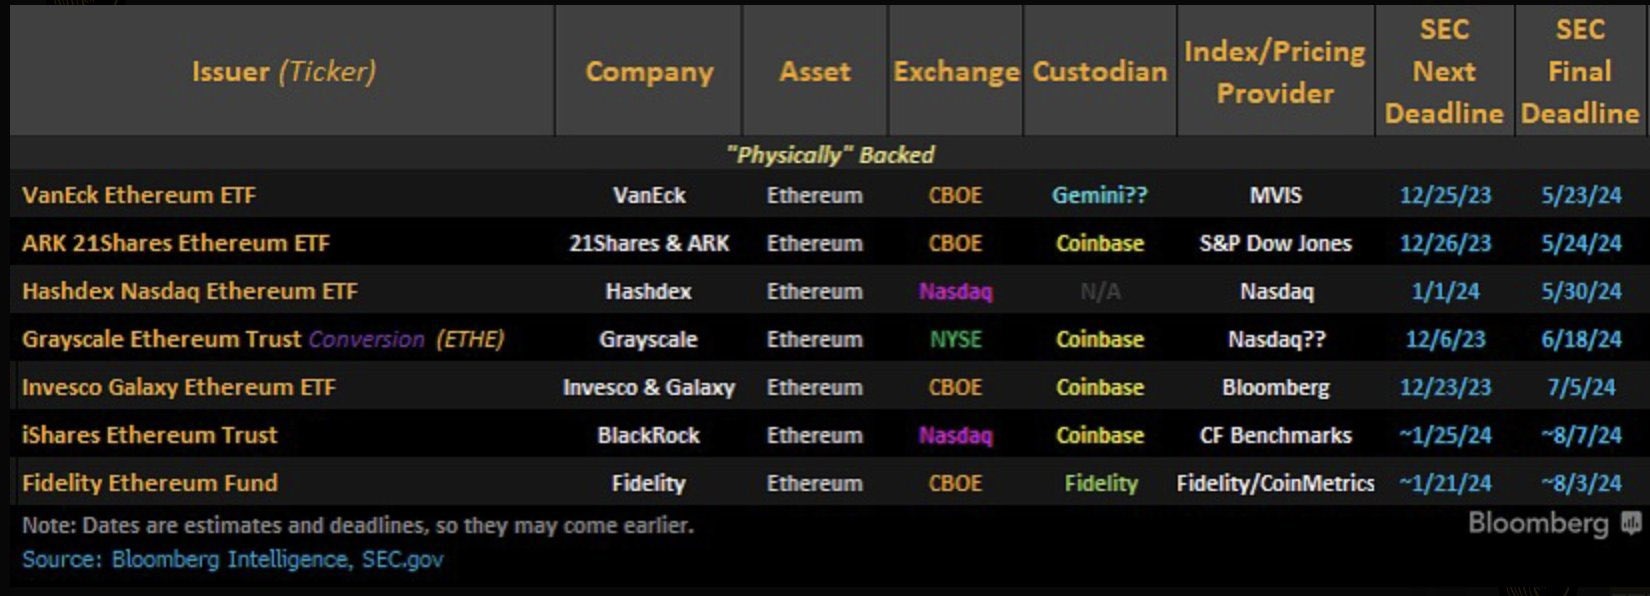Click the 5/23/24 final deadline date
This screenshot has width=1650, height=596.
(1581, 195)
